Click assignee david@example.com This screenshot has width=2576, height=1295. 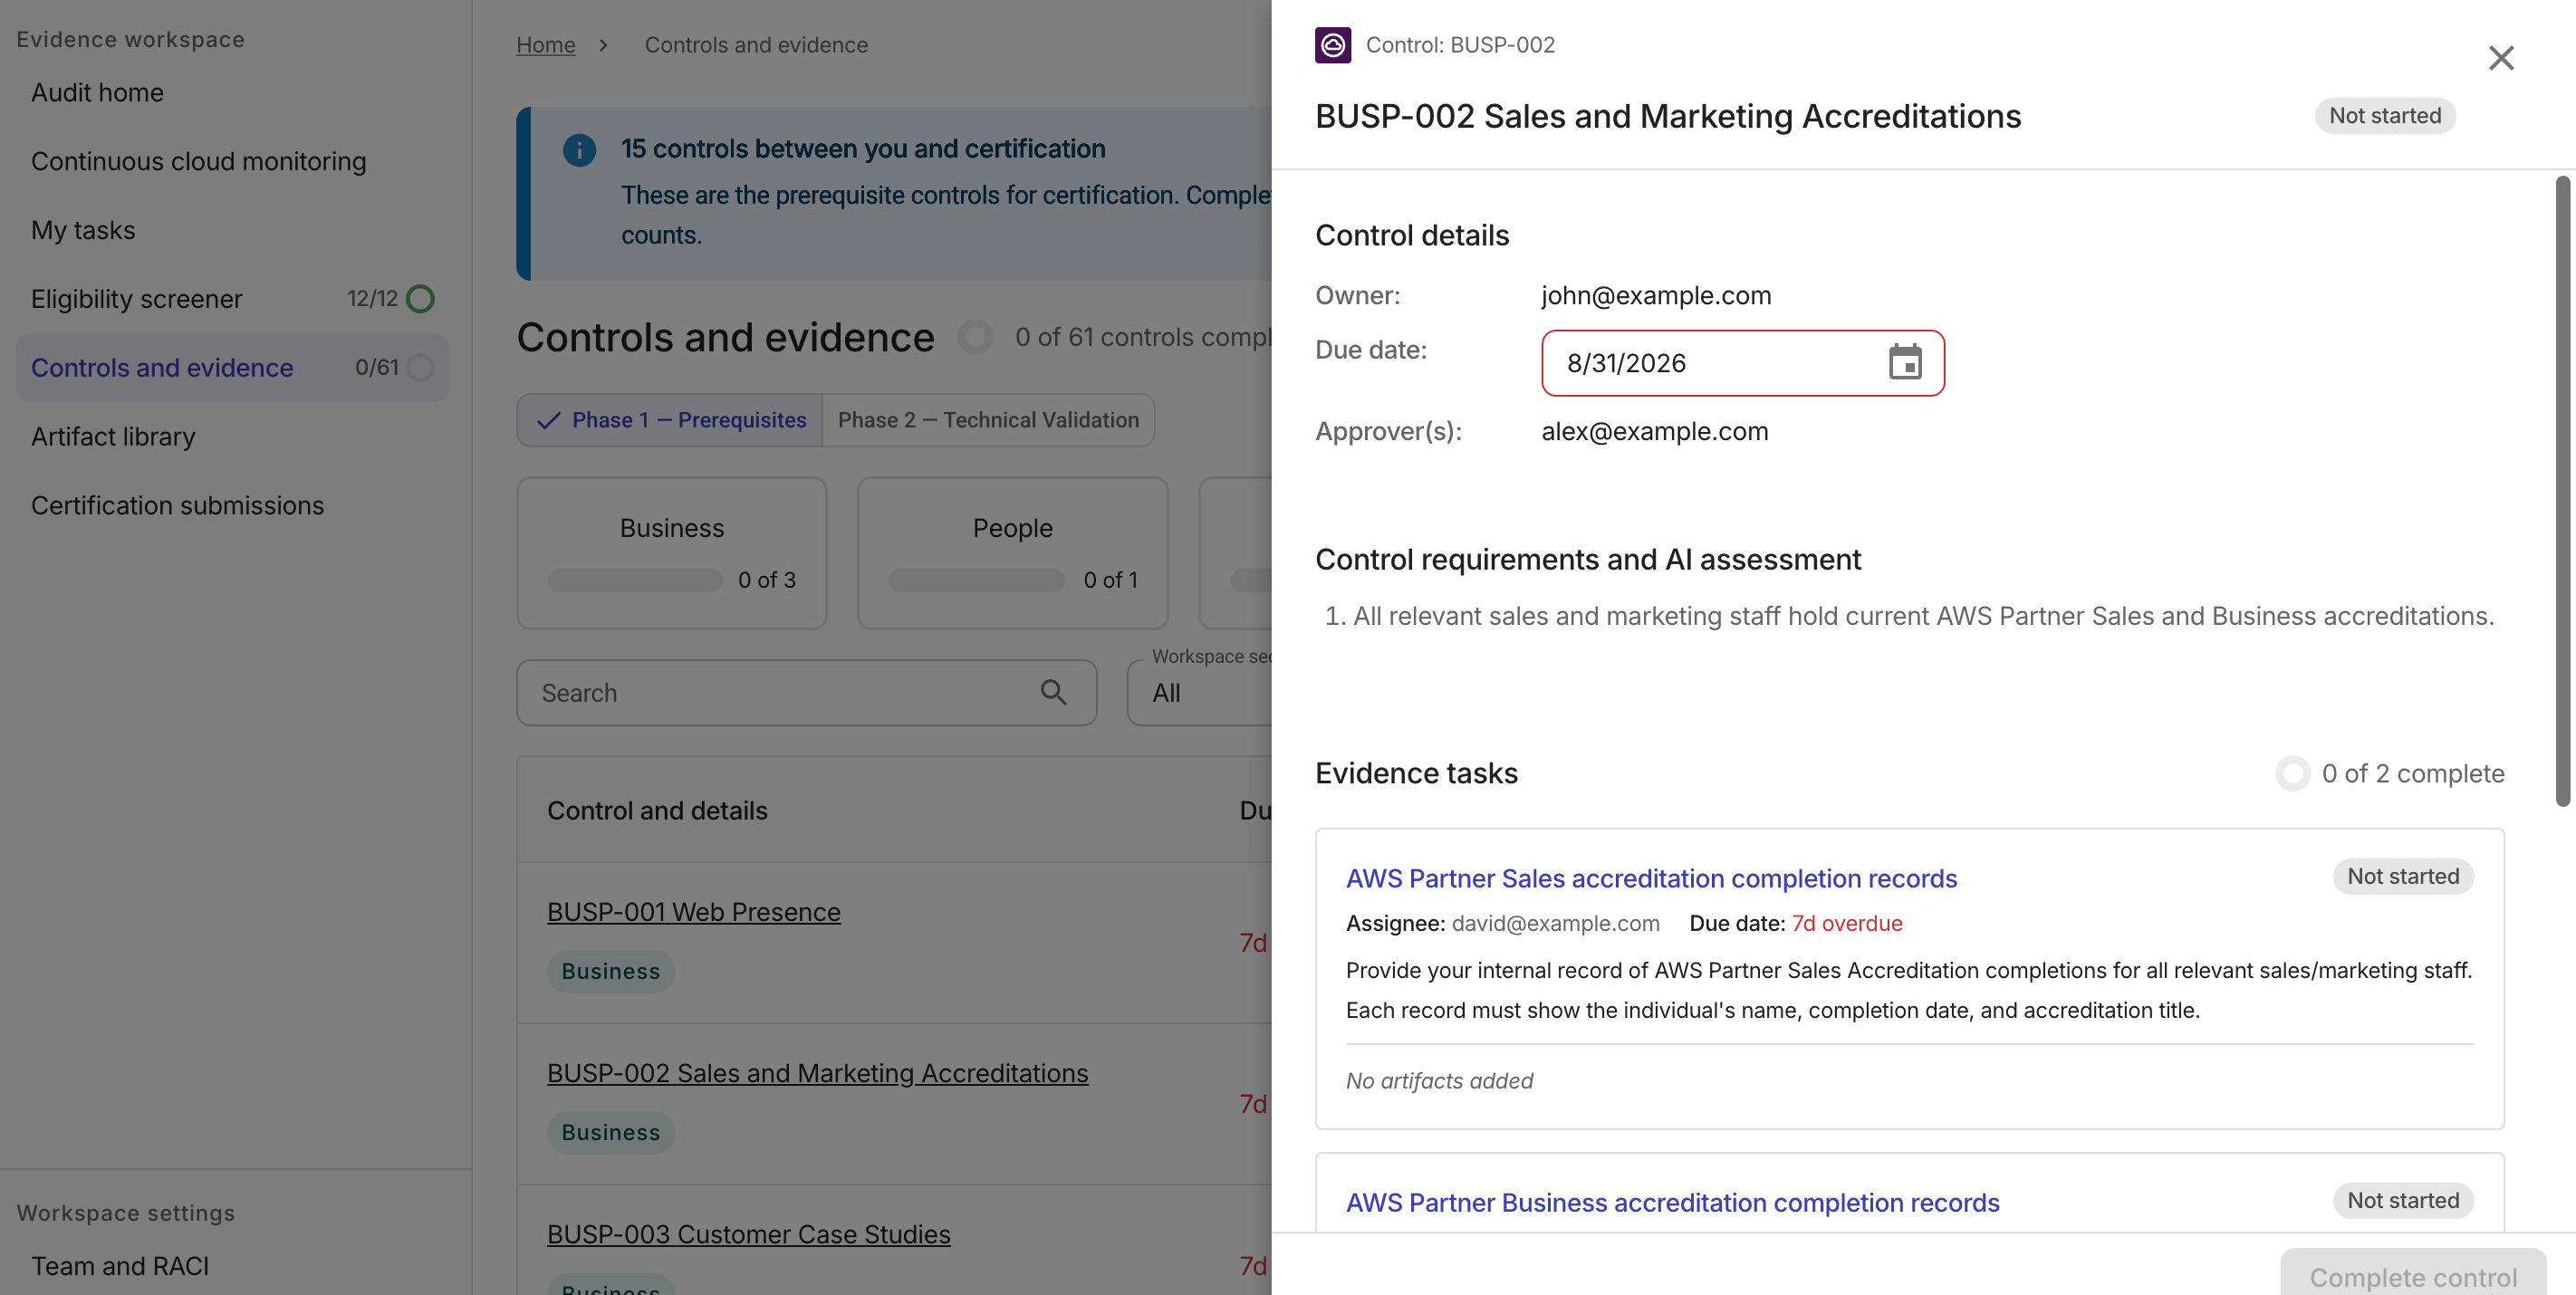(x=1555, y=923)
